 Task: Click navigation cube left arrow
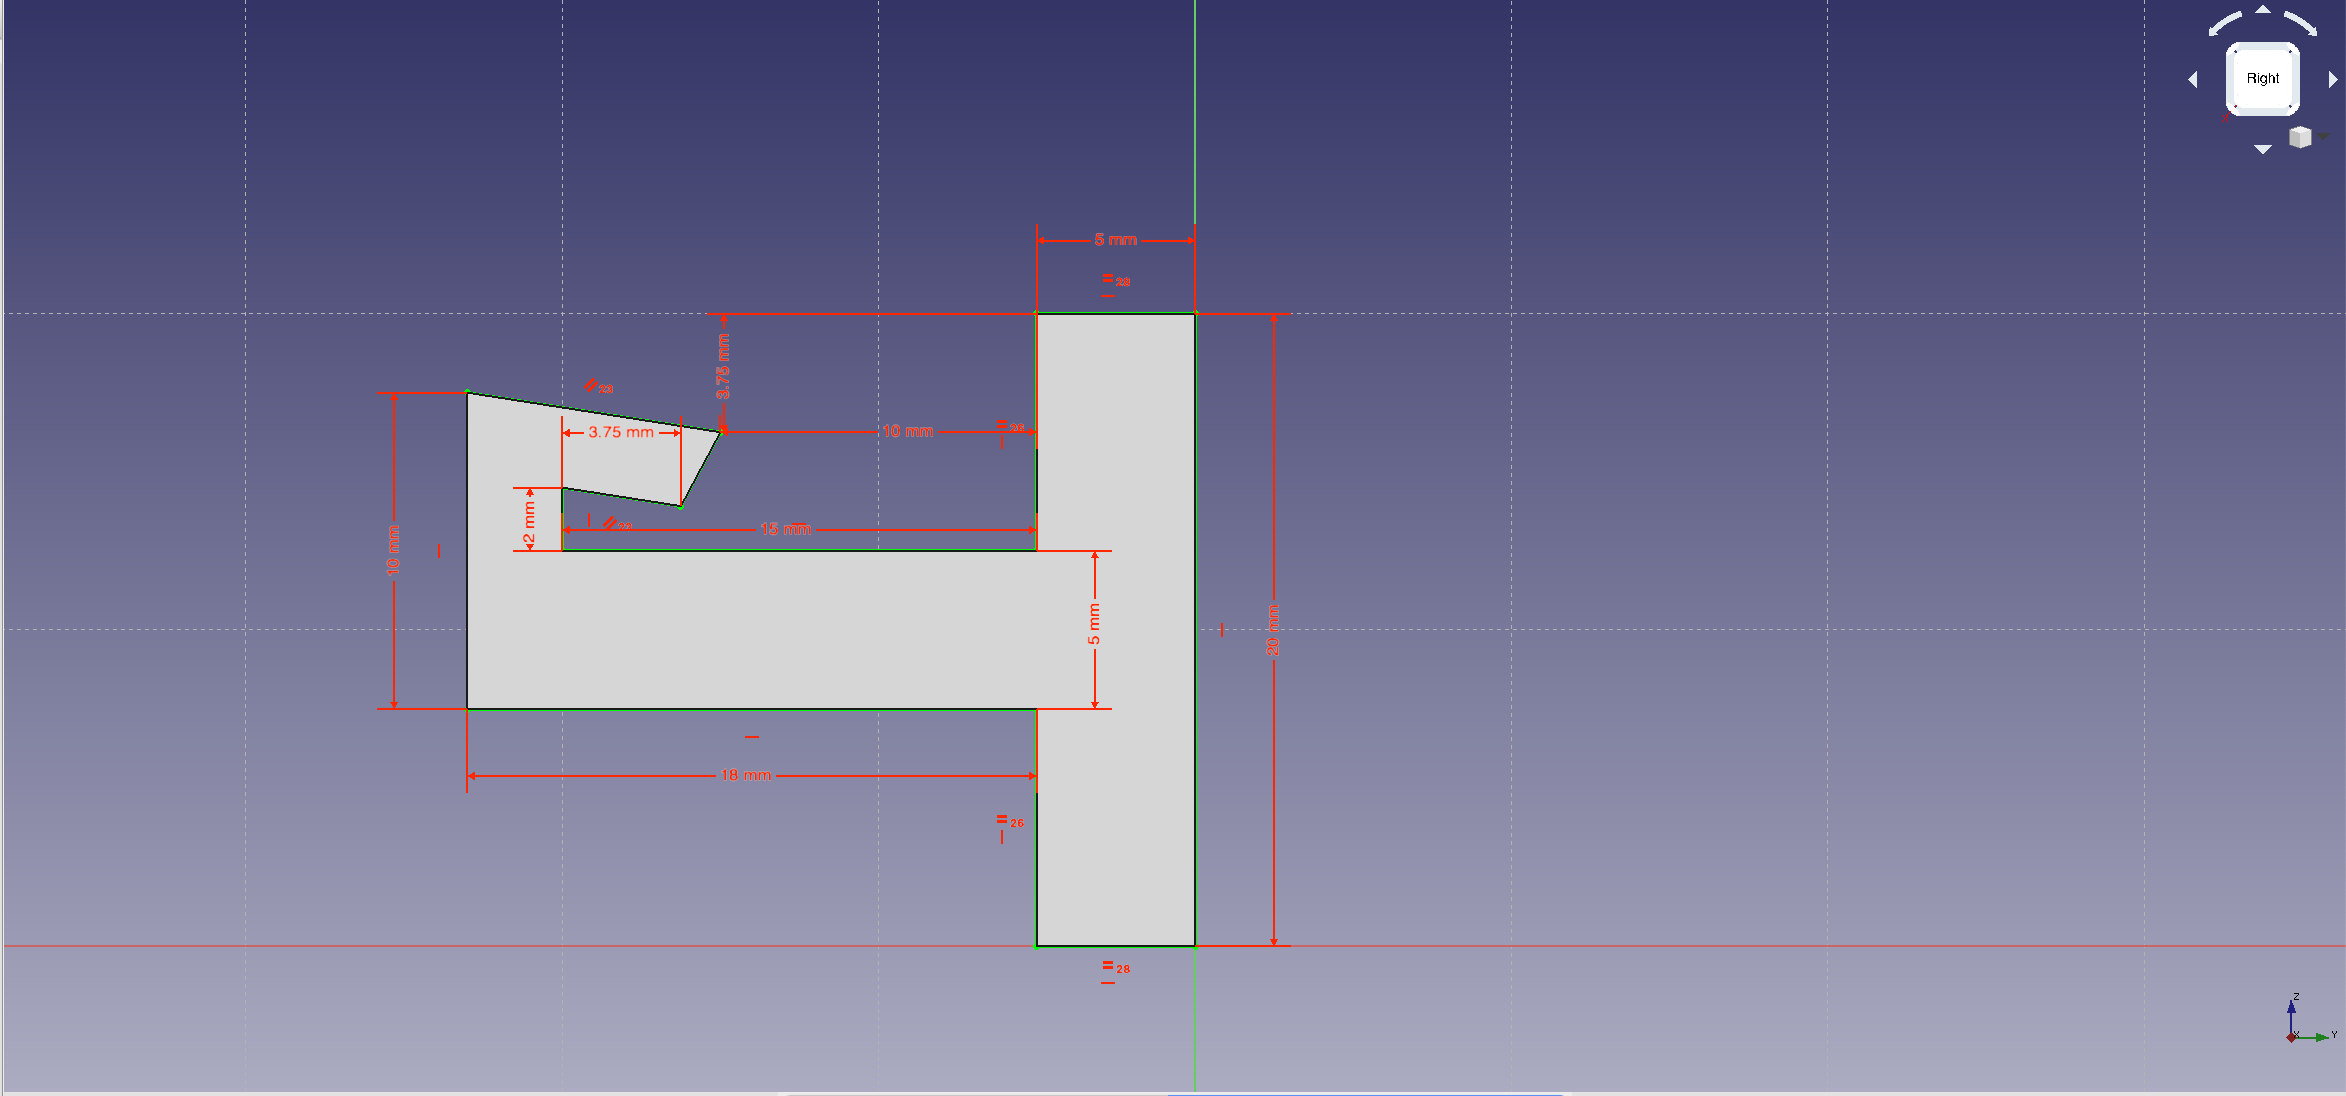click(x=2193, y=79)
